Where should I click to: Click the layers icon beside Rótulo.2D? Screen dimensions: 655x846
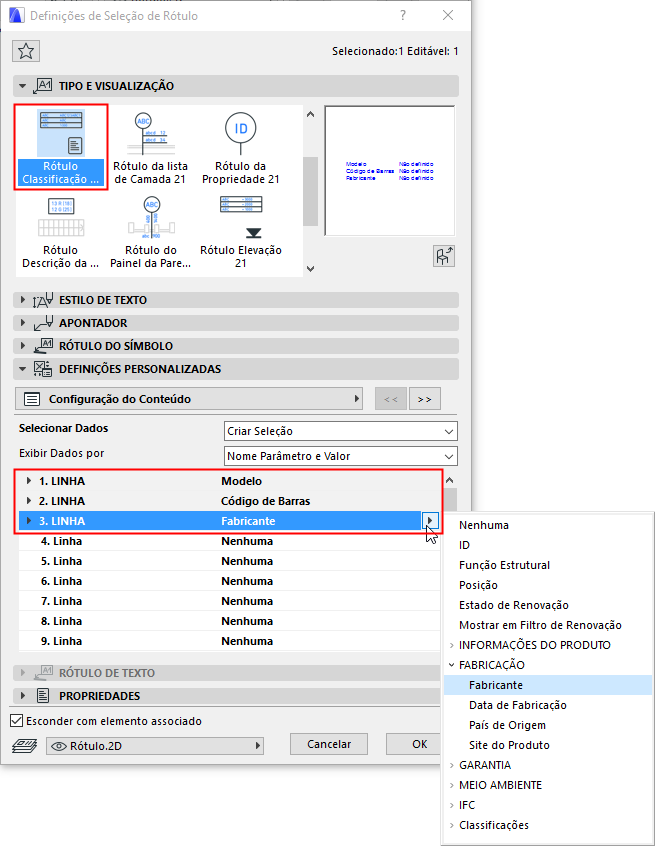click(x=24, y=746)
